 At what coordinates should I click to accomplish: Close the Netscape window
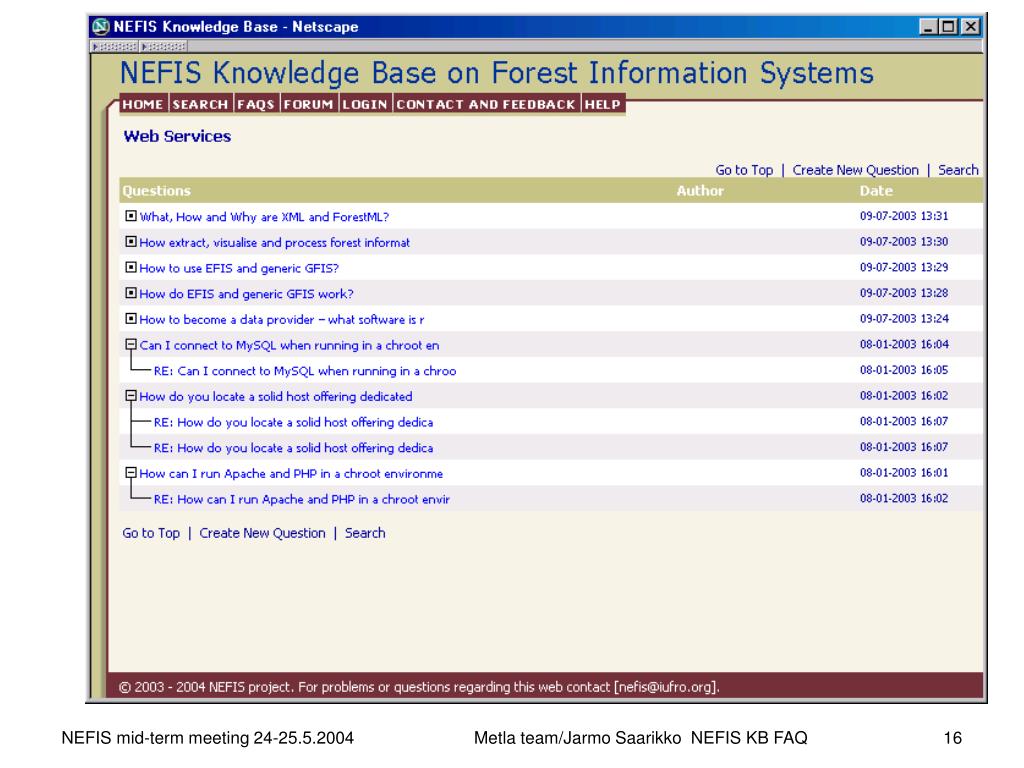(971, 27)
